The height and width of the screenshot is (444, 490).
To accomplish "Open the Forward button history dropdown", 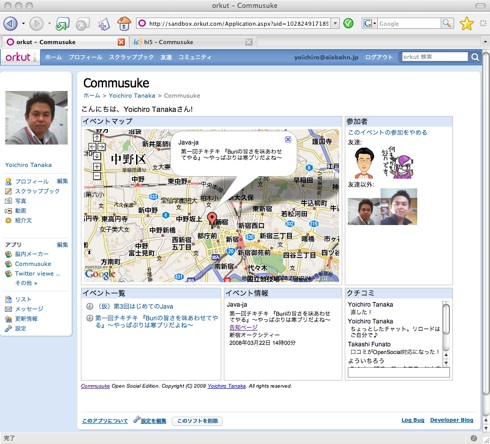I will coord(49,24).
